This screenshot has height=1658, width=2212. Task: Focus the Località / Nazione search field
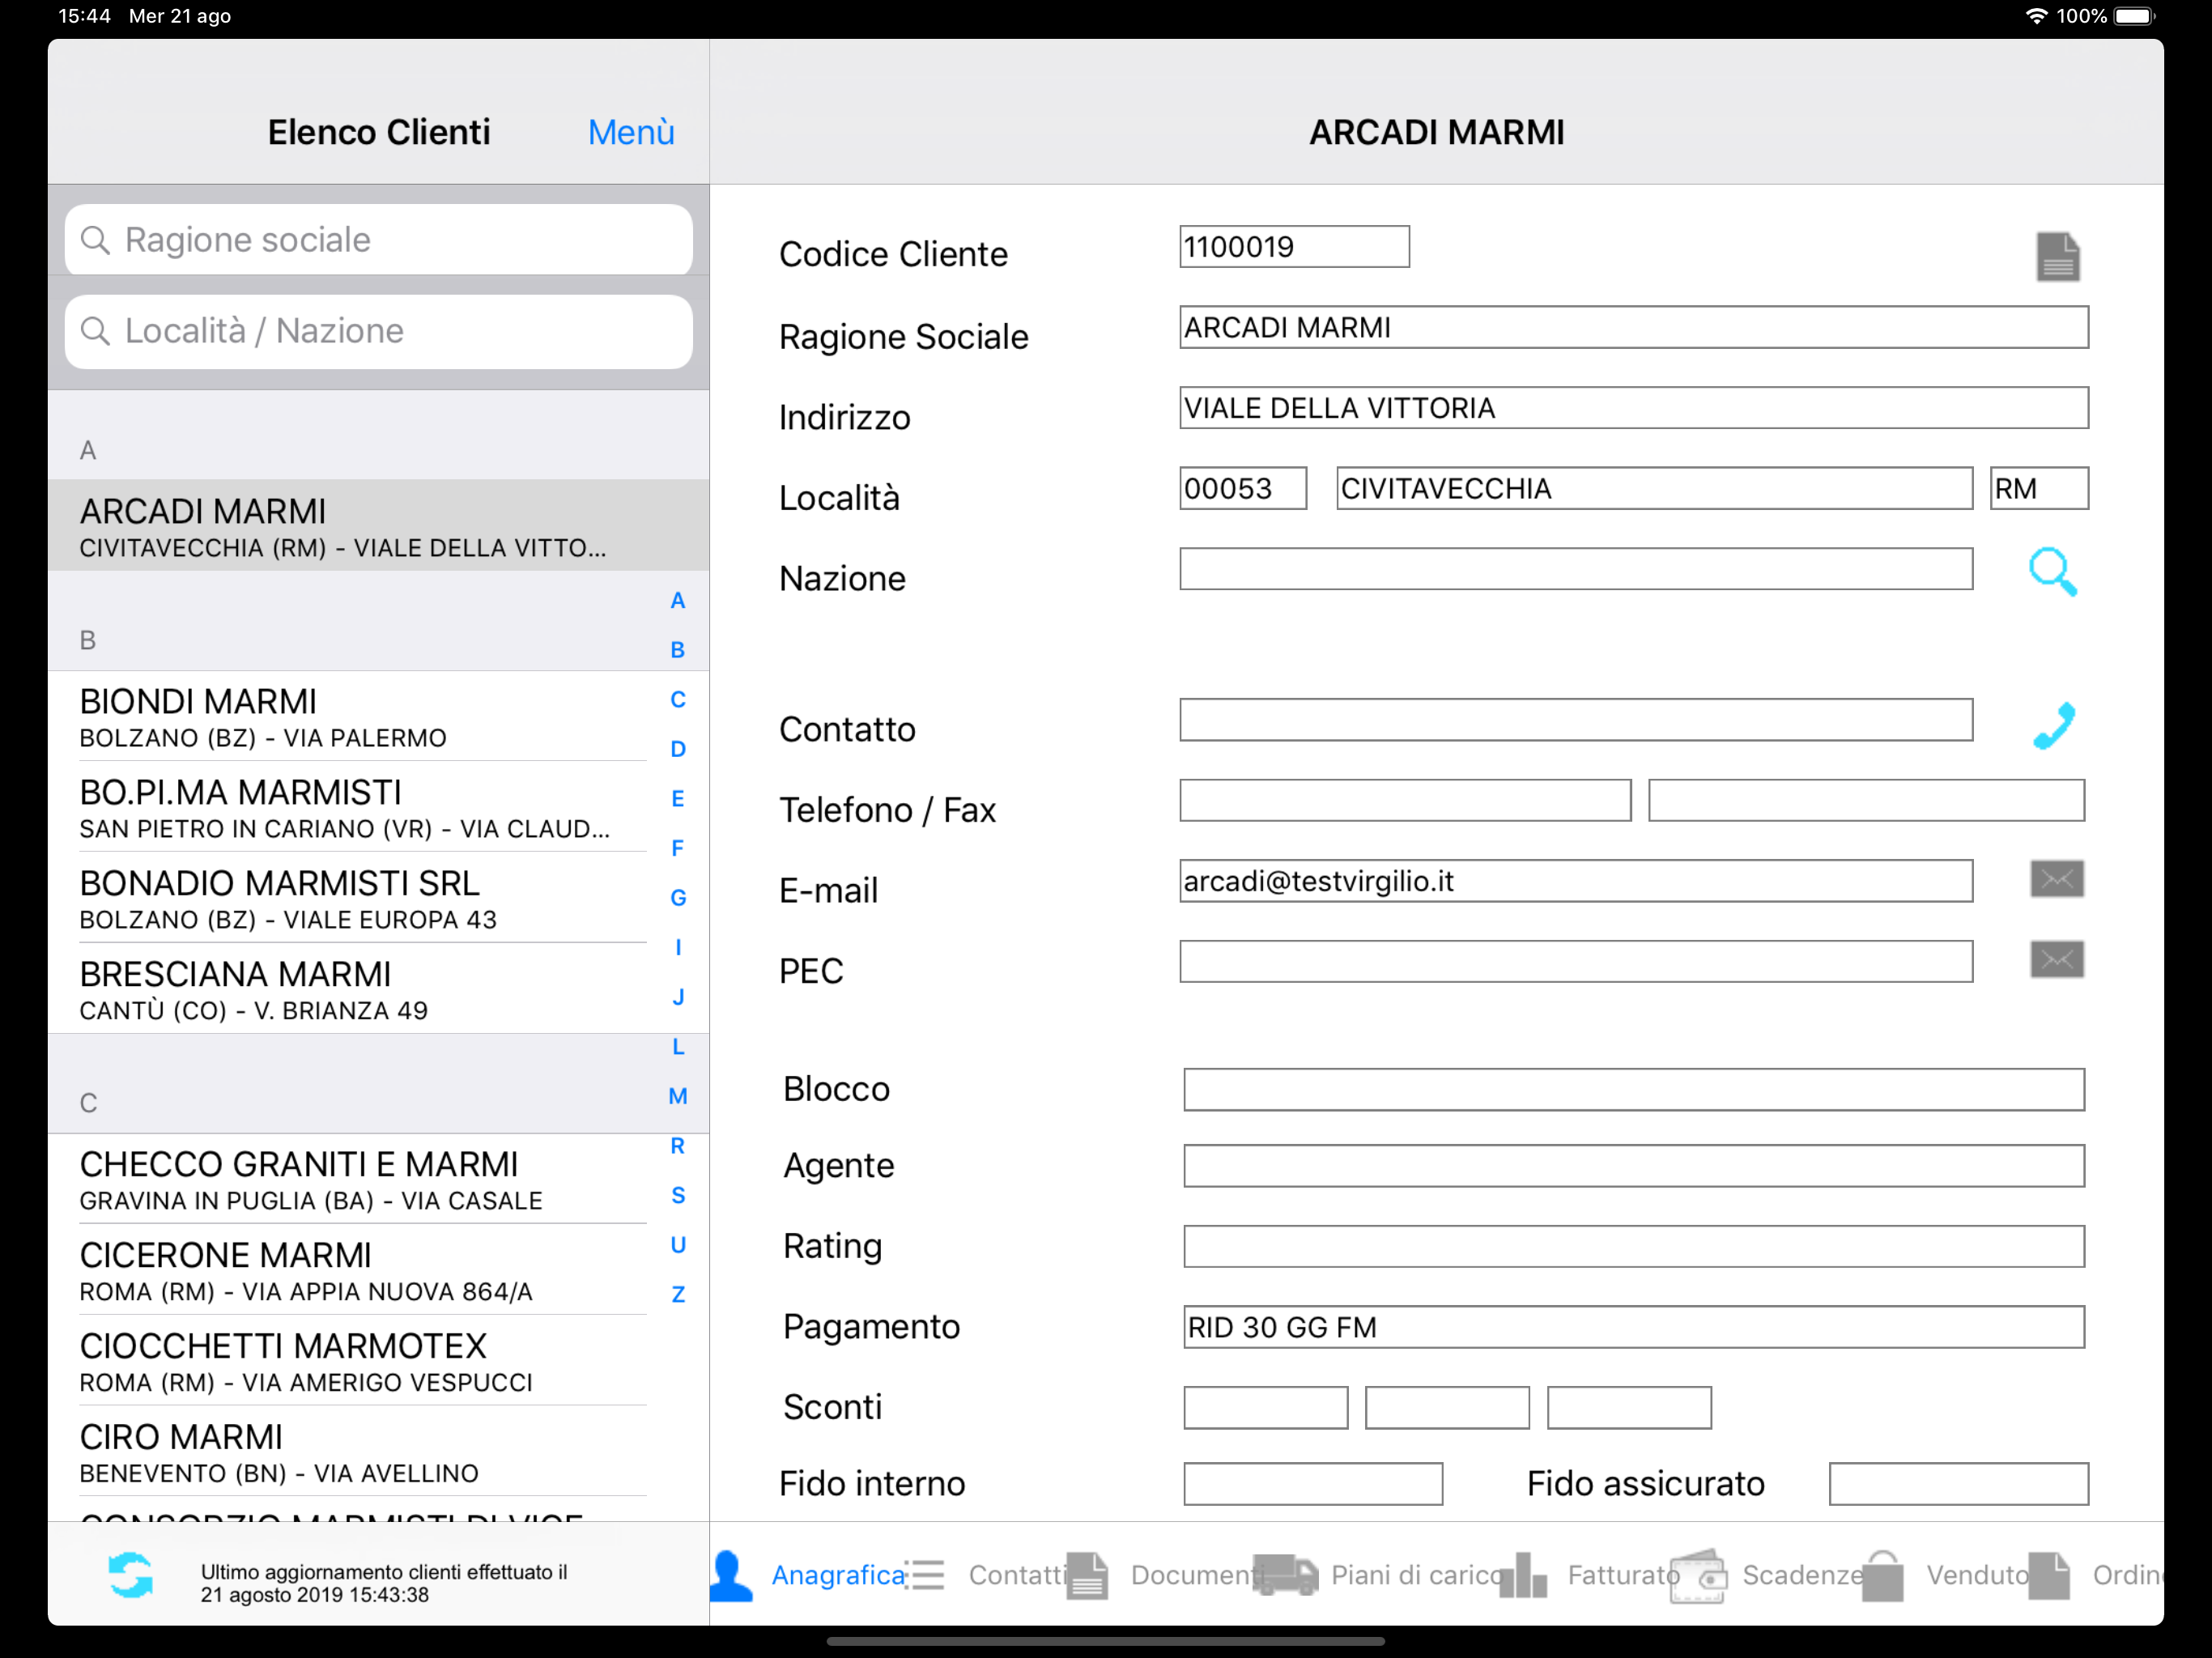click(x=379, y=331)
